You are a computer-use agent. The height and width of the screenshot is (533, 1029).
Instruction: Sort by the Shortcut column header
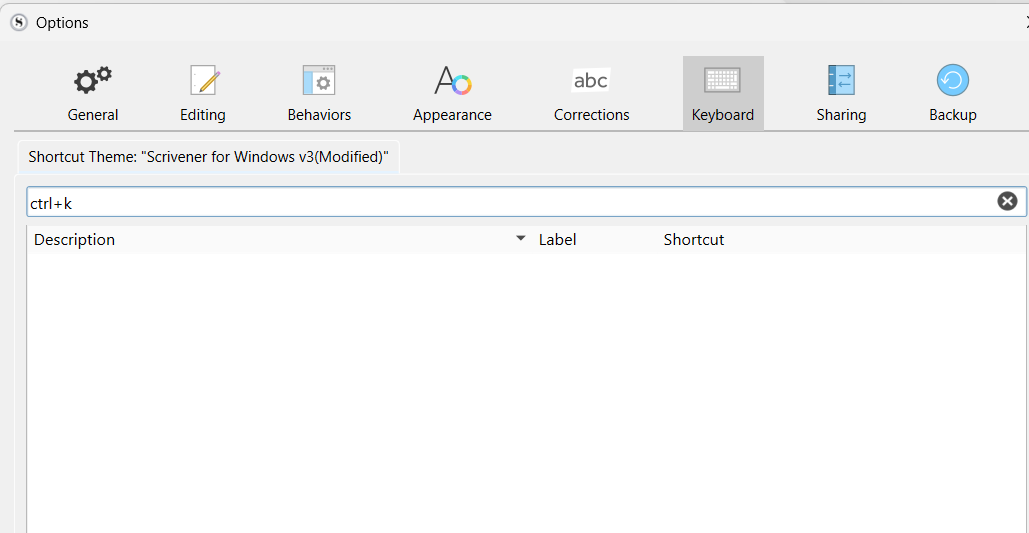[694, 240]
